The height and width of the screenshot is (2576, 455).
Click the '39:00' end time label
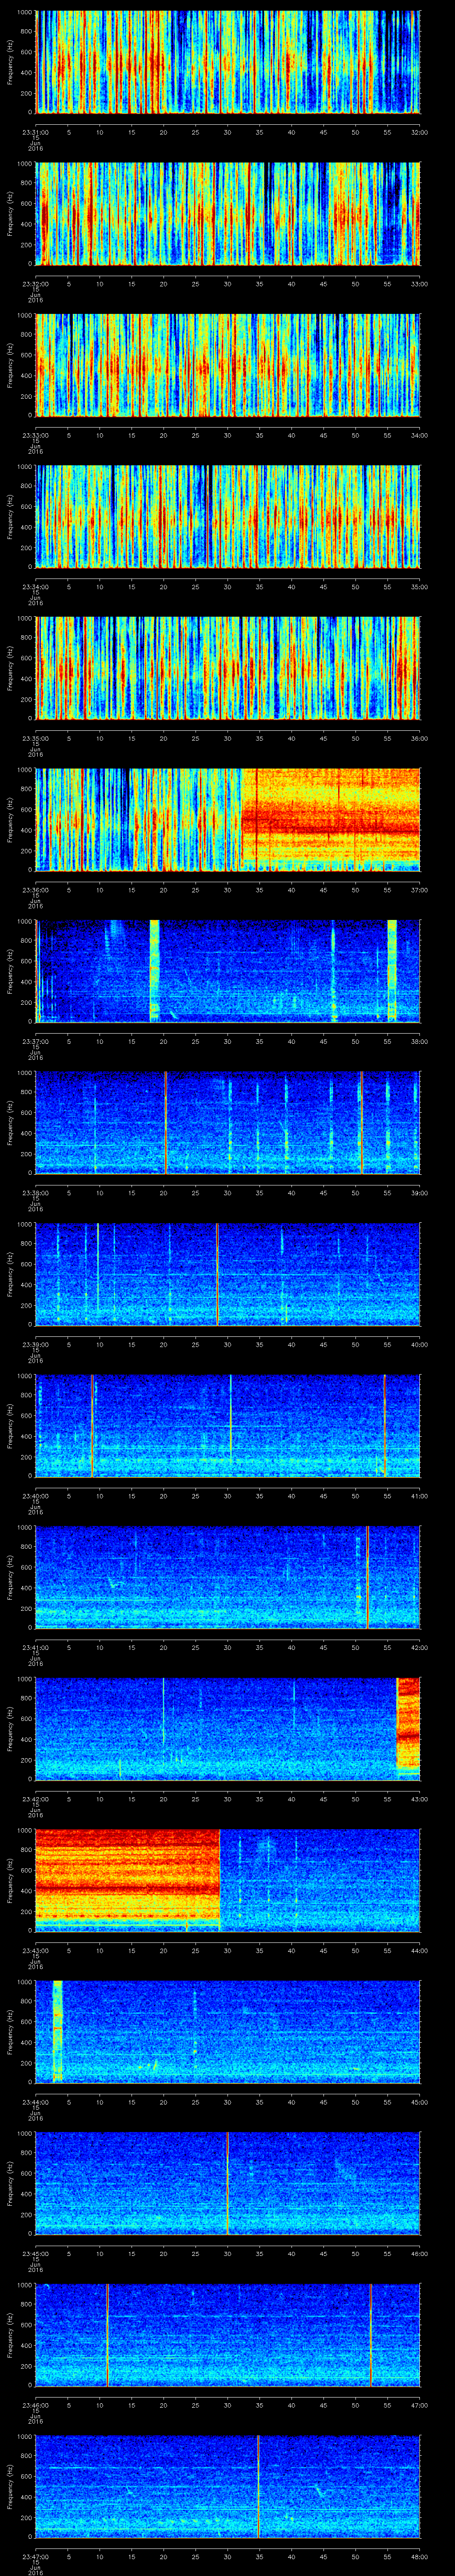[x=419, y=1193]
